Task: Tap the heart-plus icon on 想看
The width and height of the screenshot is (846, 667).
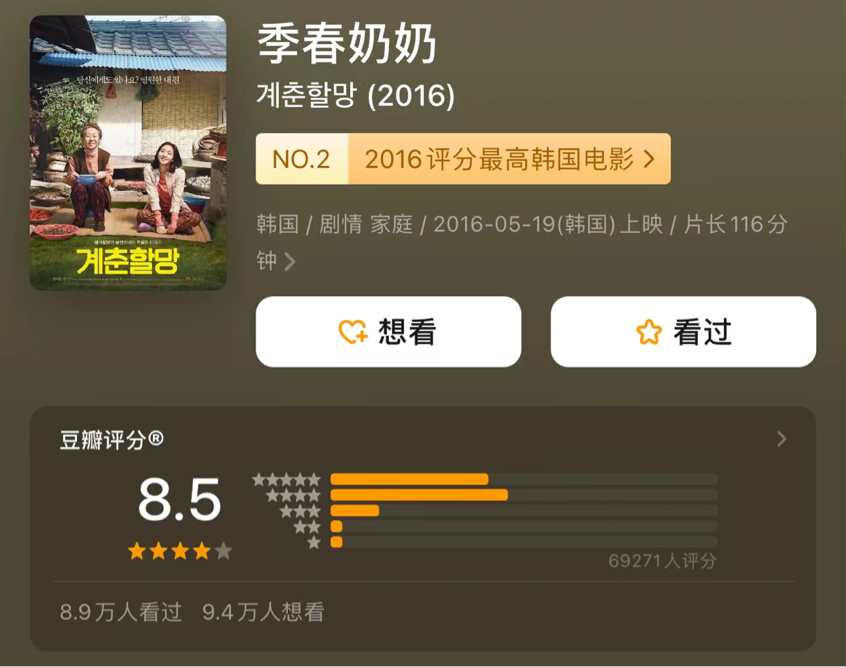Action: pos(353,332)
